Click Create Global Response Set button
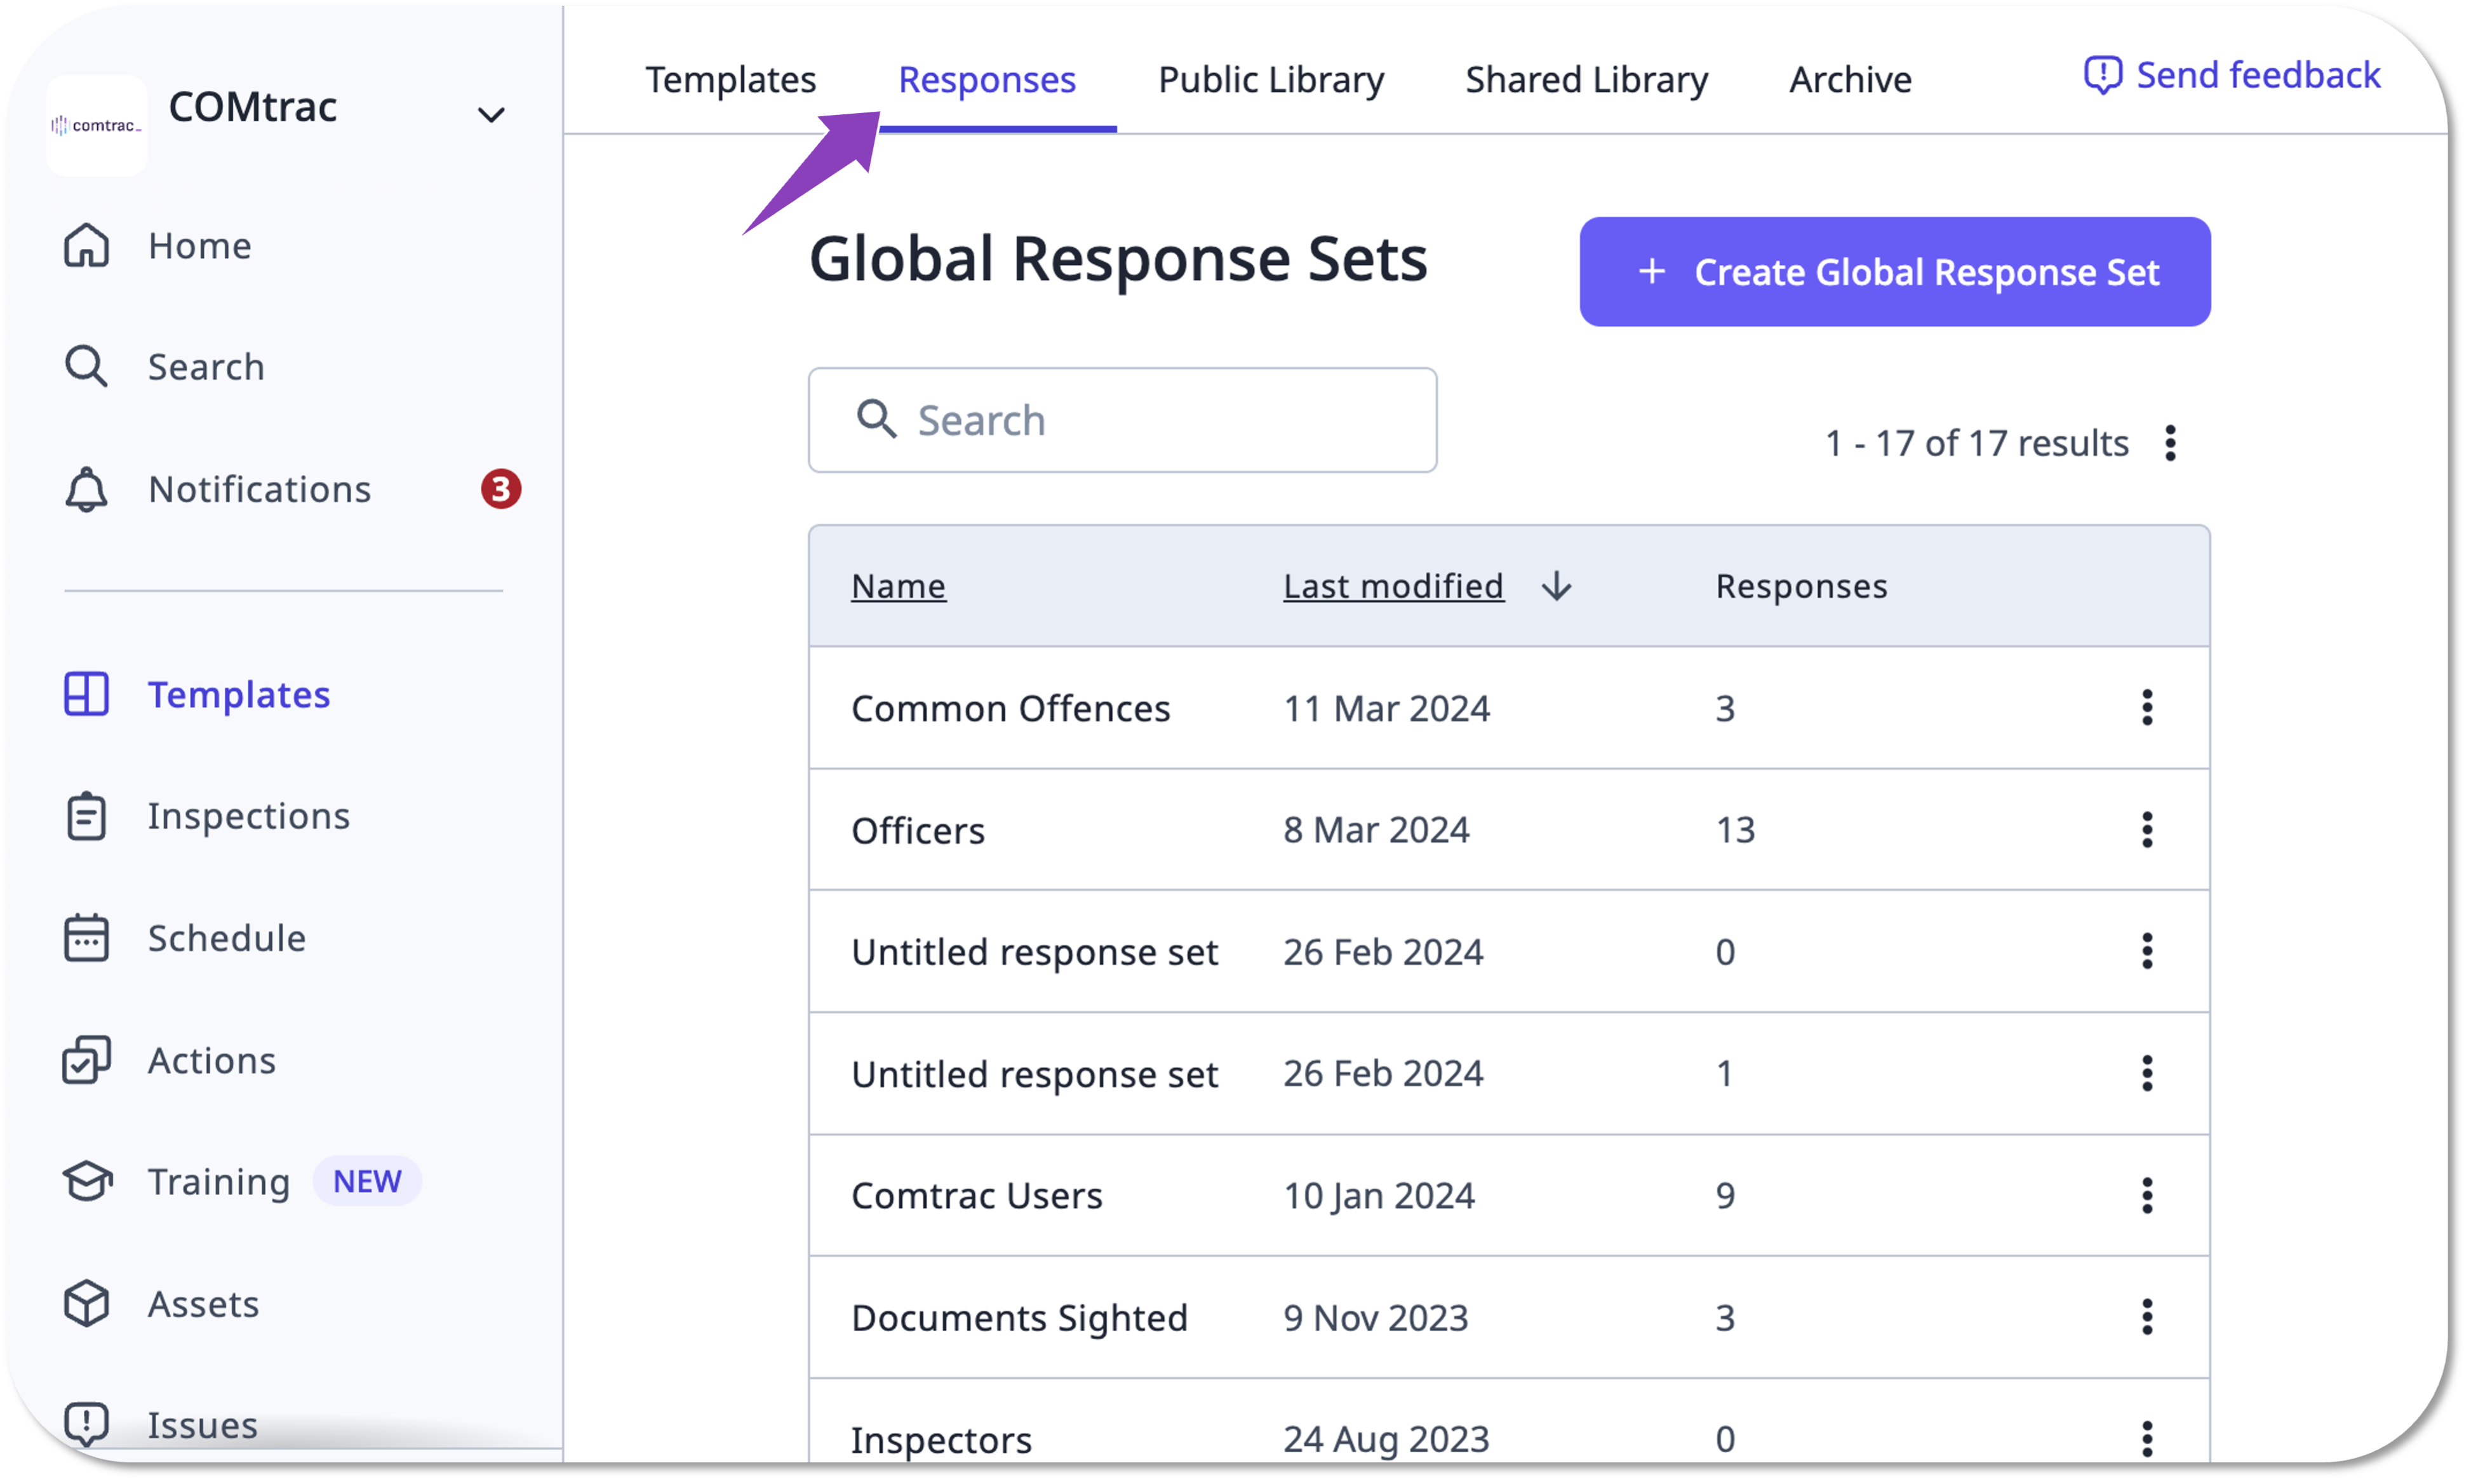The image size is (2471, 1484). coord(1894,272)
